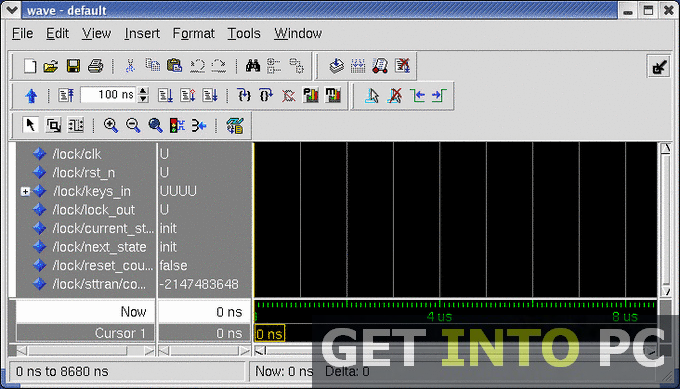Open the File menu

coord(22,33)
